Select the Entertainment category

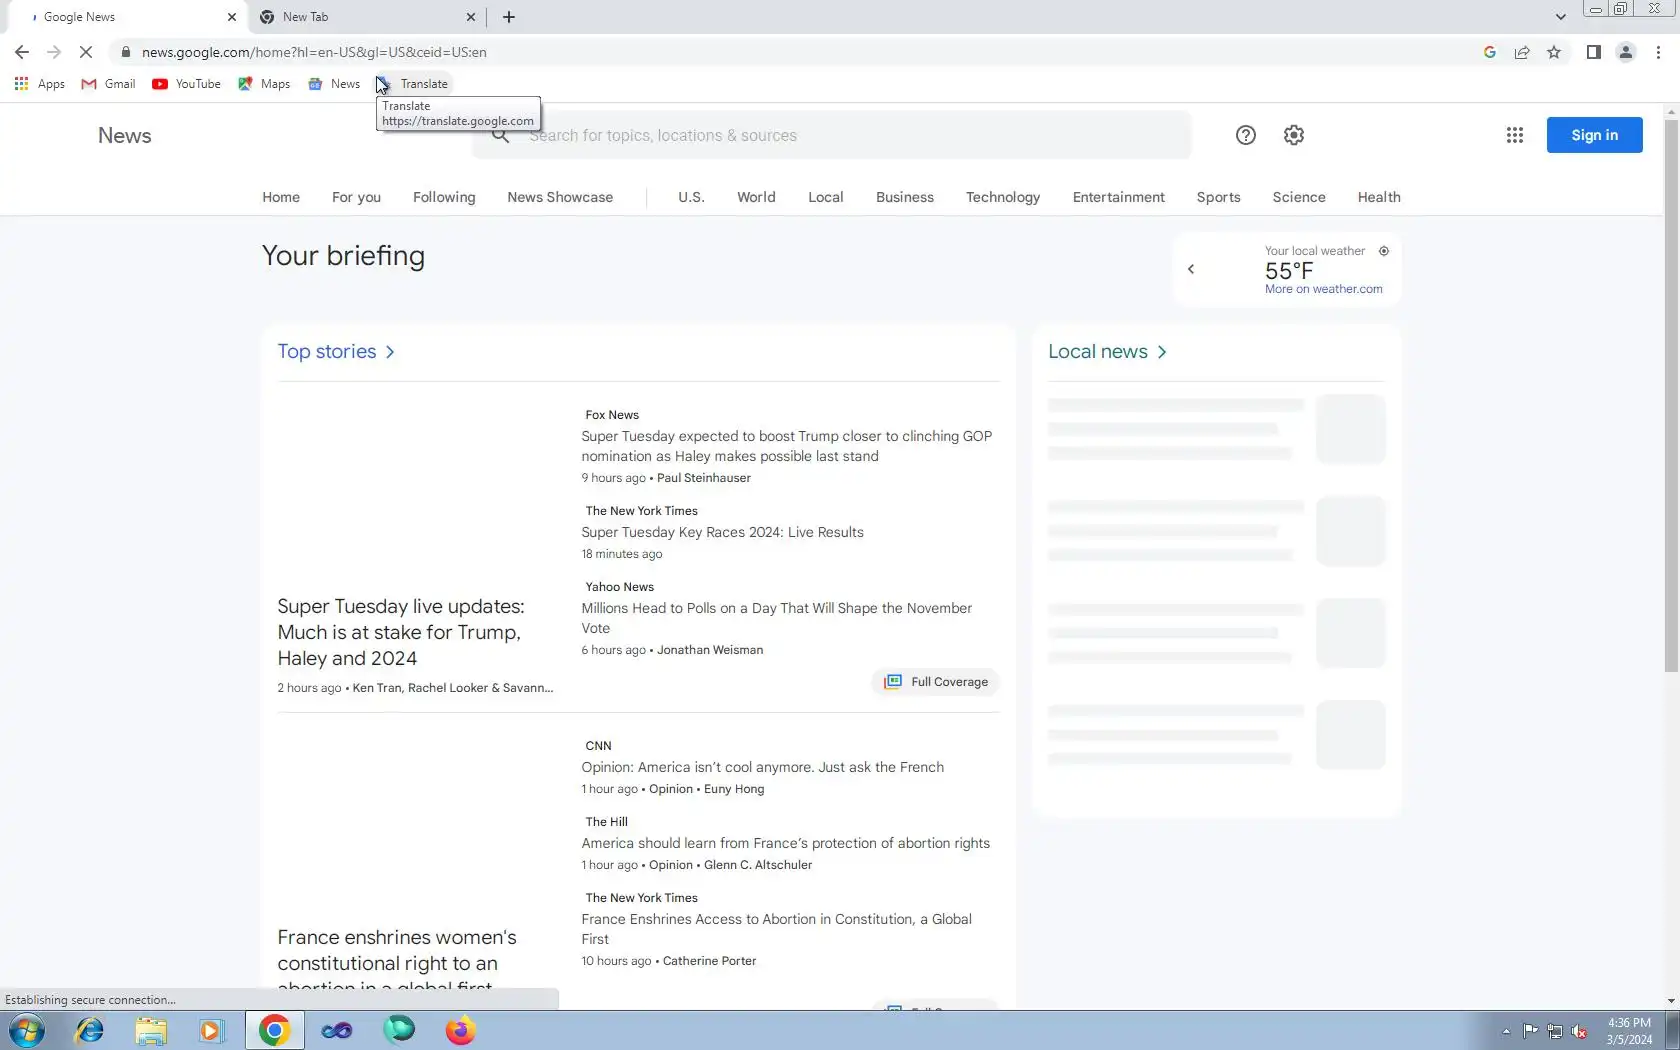coord(1119,197)
